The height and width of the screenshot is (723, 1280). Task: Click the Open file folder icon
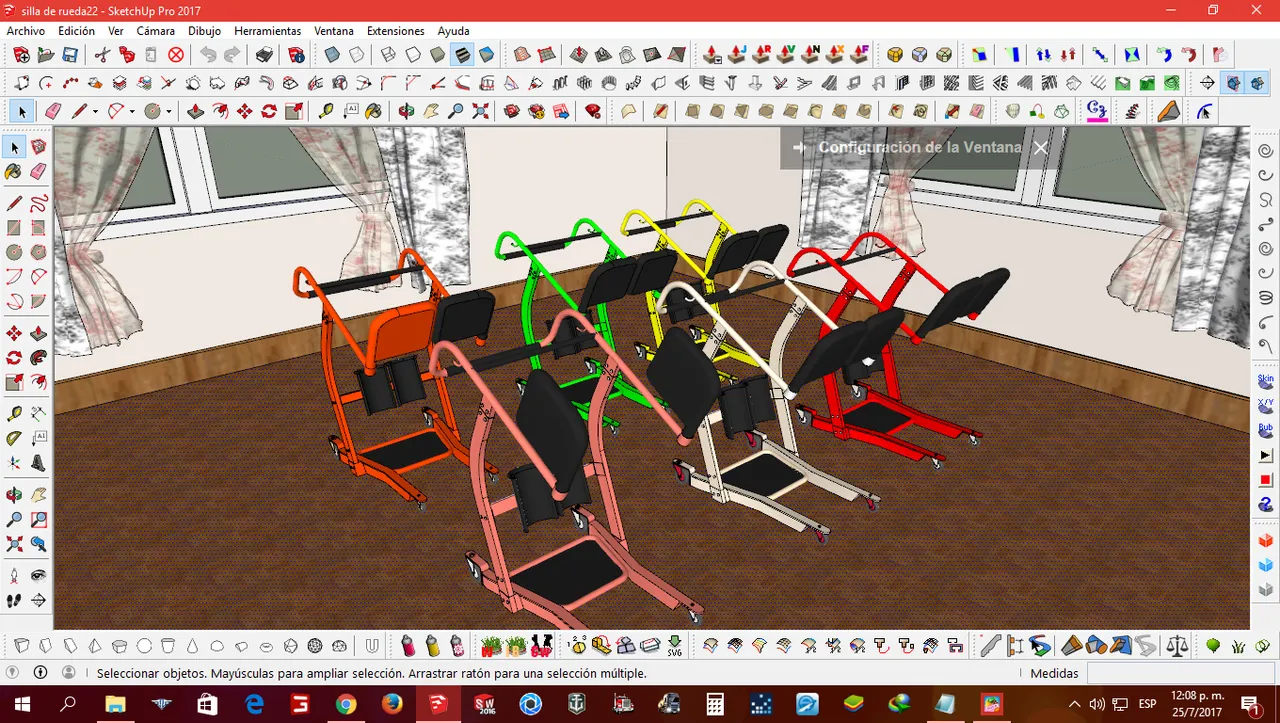pyautogui.click(x=45, y=55)
